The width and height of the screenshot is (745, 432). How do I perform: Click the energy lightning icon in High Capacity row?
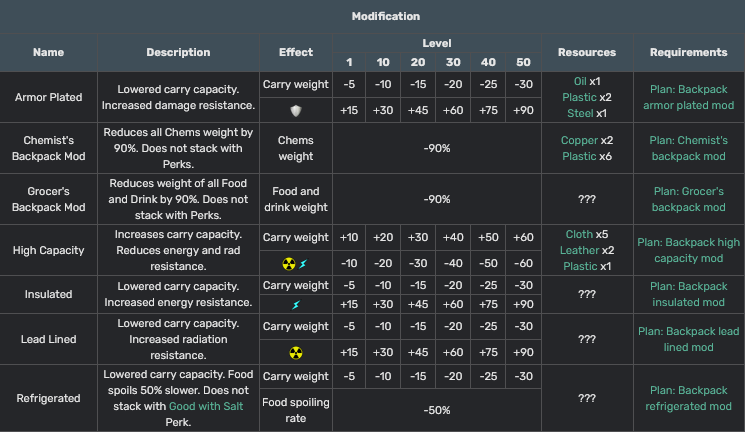(303, 264)
